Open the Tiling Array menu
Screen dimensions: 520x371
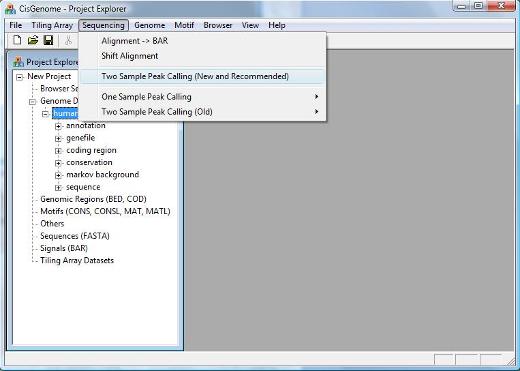(x=52, y=25)
